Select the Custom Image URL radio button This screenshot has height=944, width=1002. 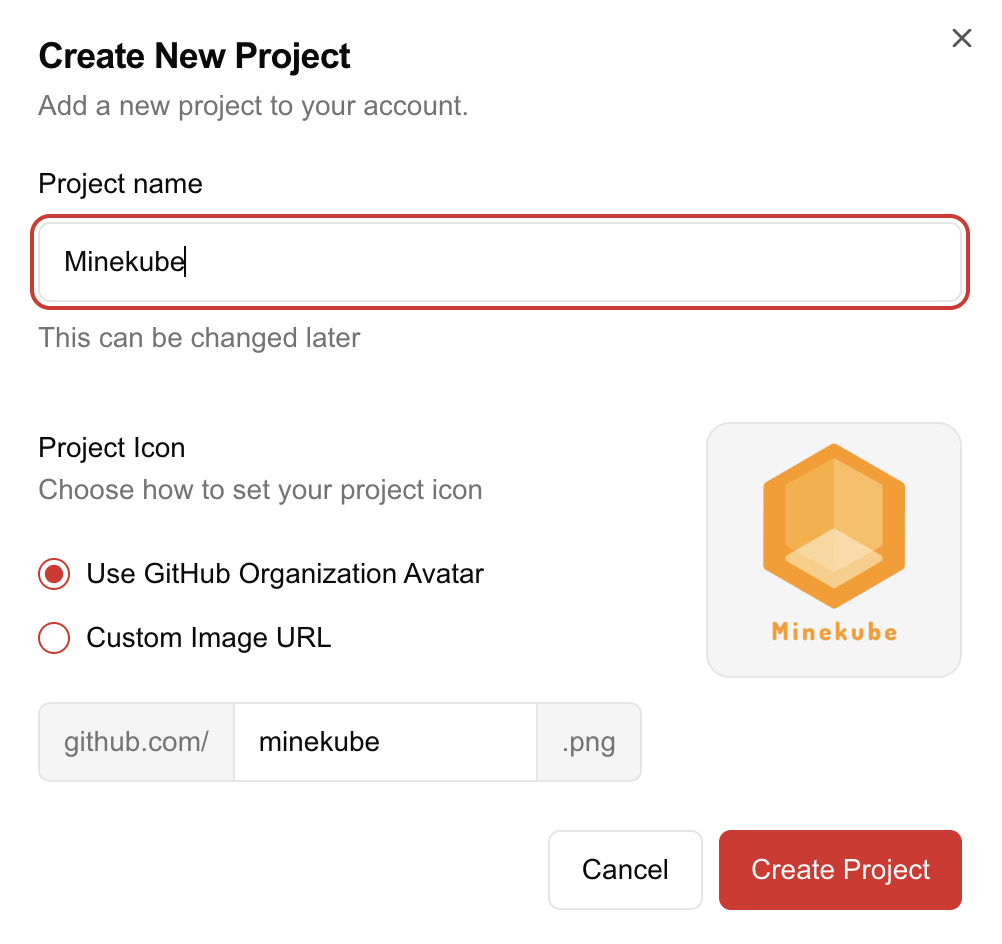click(54, 638)
